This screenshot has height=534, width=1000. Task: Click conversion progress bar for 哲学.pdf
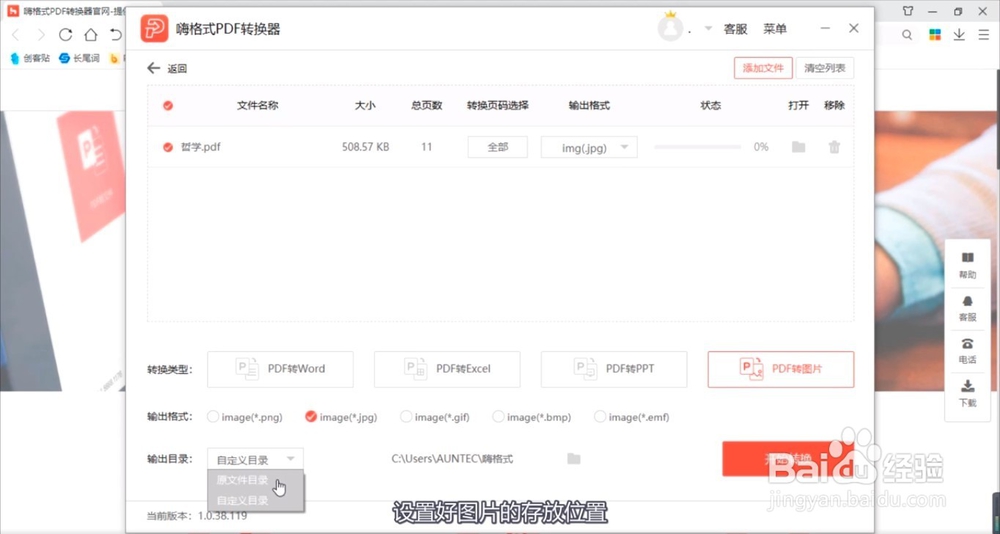tap(698, 147)
